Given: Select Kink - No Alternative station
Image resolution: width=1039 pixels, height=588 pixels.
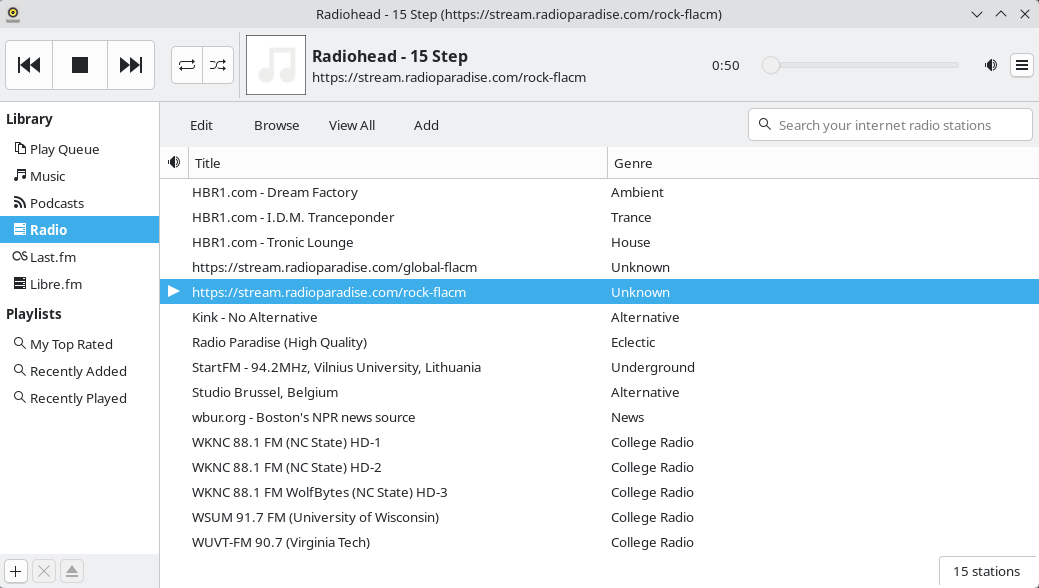Looking at the screenshot, I should tap(599, 318).
